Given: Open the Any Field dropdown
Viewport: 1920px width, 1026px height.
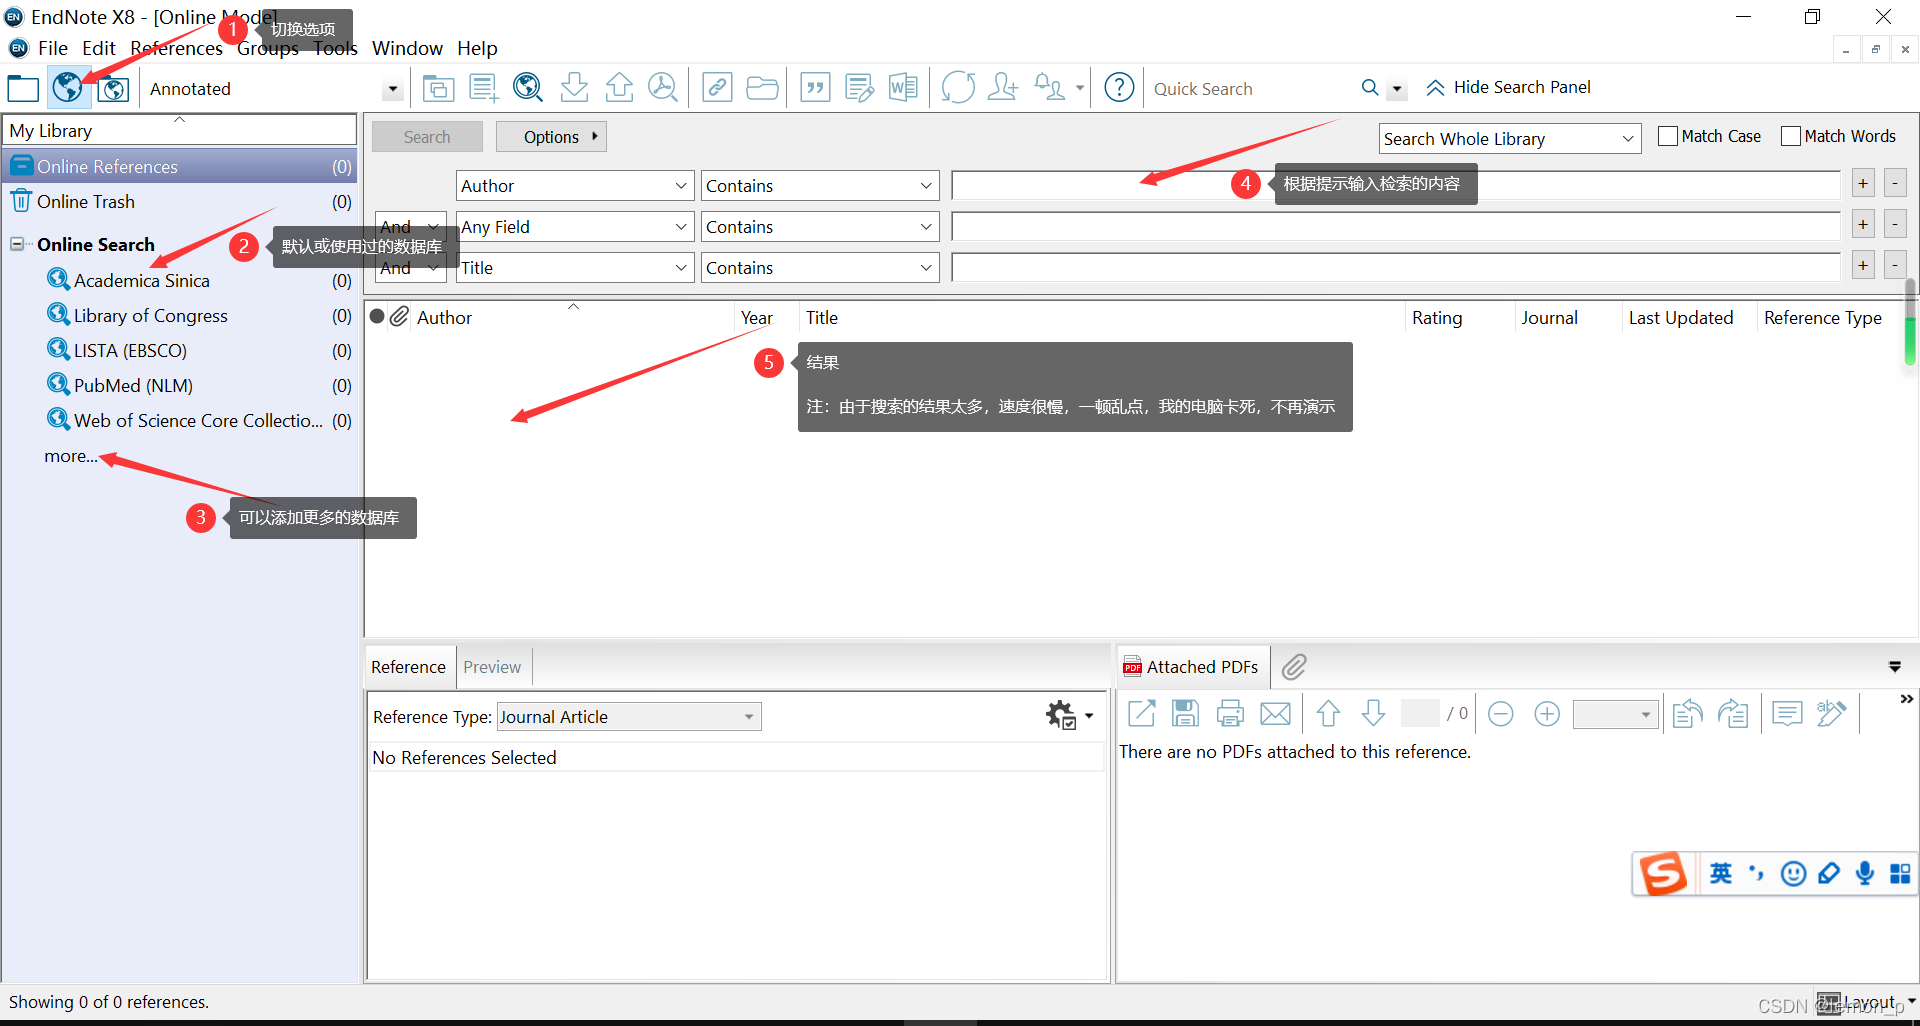Looking at the screenshot, I should (574, 227).
